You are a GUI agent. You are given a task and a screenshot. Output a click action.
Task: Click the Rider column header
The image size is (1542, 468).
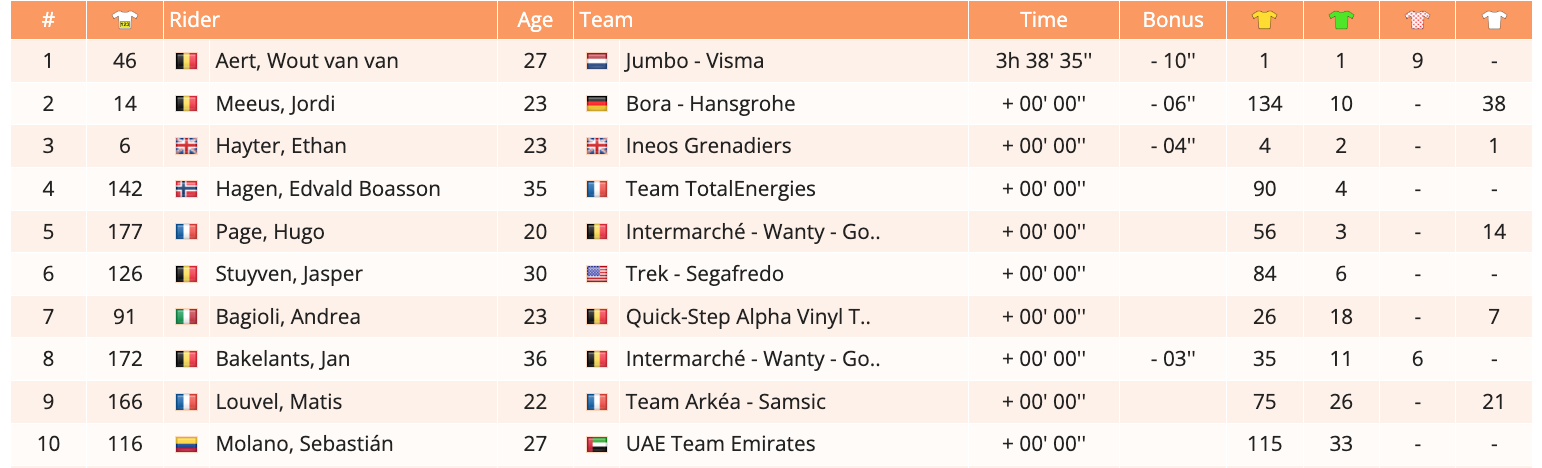pos(195,20)
